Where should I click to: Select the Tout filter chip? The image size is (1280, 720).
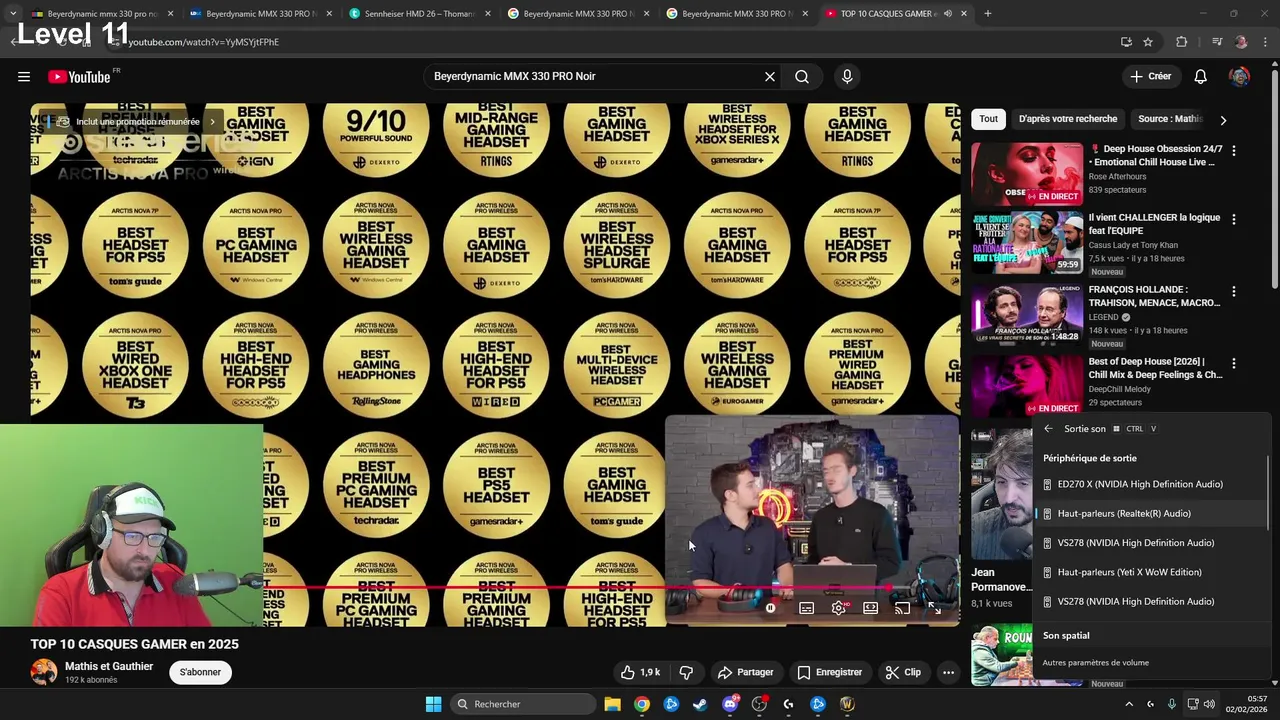(x=988, y=119)
